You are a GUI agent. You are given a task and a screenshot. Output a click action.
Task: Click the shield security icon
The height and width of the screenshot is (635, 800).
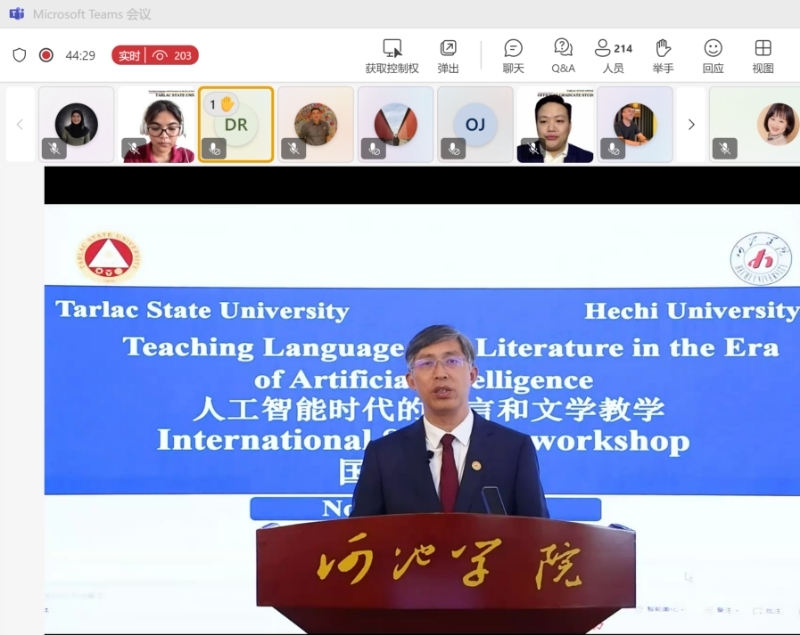tap(19, 55)
